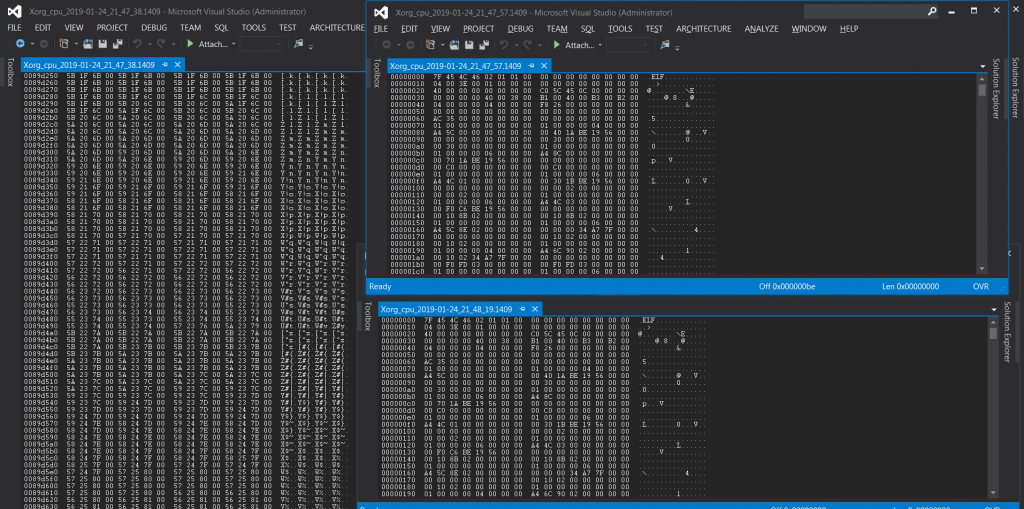
Task: Expand New Project dropdown arrow in right window
Action: pyautogui.click(x=442, y=45)
